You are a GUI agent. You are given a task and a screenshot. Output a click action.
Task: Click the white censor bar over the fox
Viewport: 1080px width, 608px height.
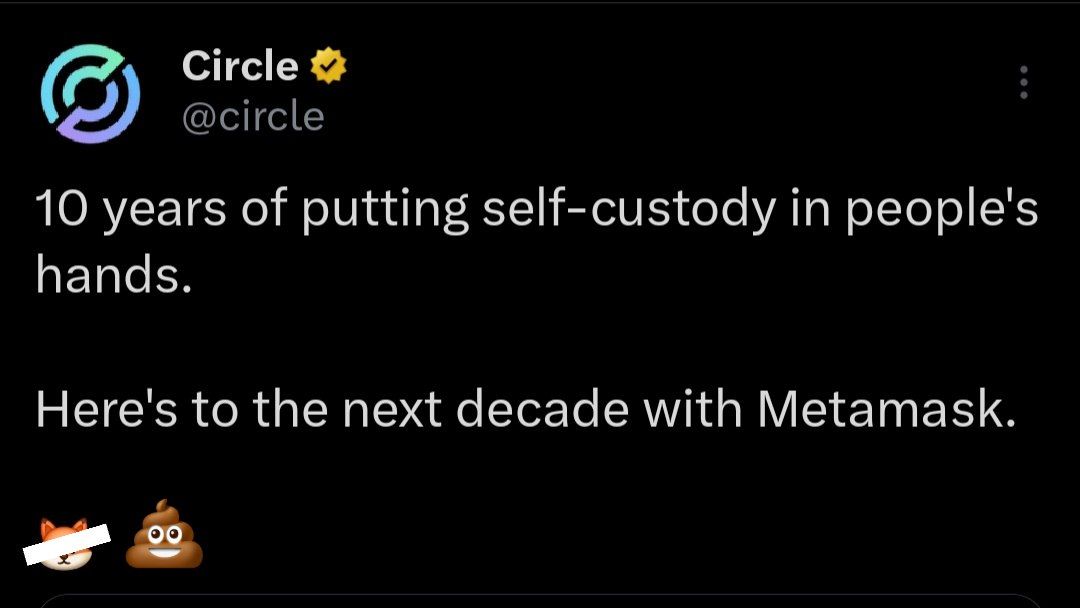click(67, 544)
